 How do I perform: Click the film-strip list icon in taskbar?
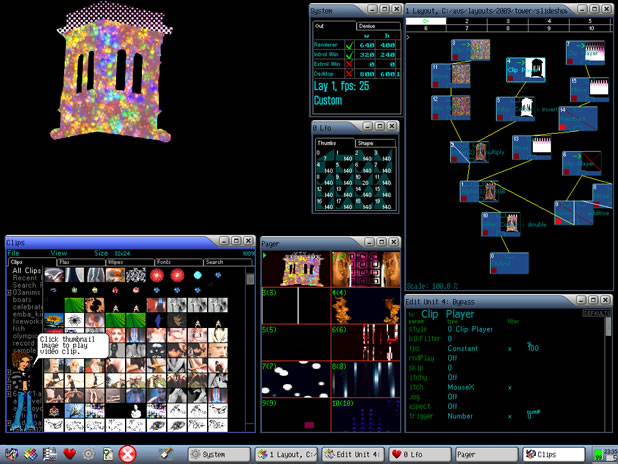pos(49,454)
